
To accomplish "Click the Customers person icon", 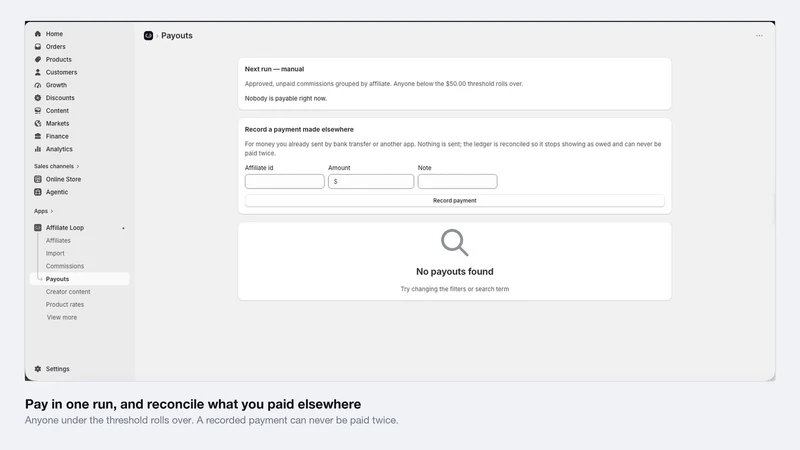I will point(38,72).
